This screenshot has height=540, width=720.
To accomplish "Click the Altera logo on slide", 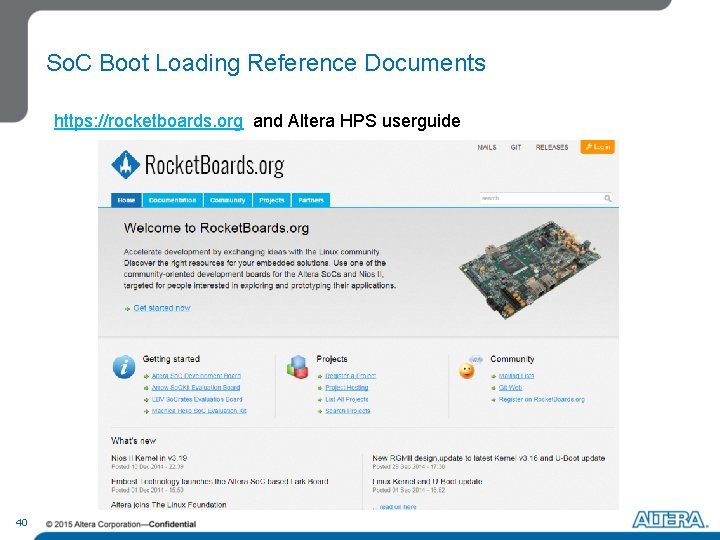I will (x=670, y=519).
